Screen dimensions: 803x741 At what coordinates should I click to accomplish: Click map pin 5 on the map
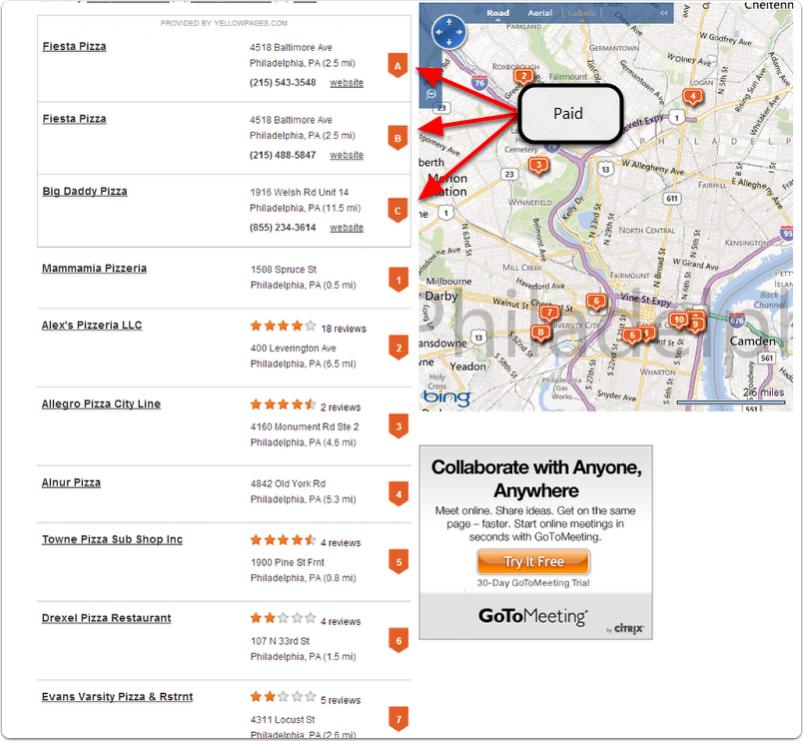tap(632, 336)
